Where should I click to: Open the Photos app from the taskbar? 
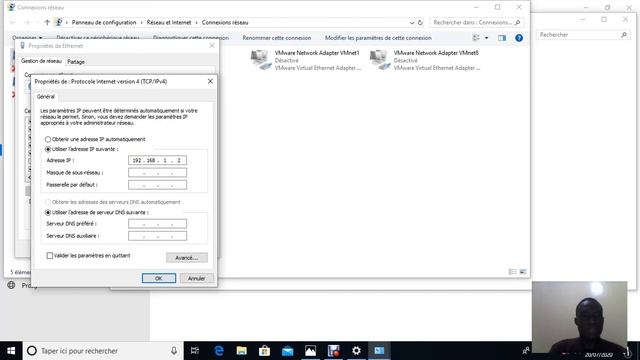pyautogui.click(x=310, y=351)
